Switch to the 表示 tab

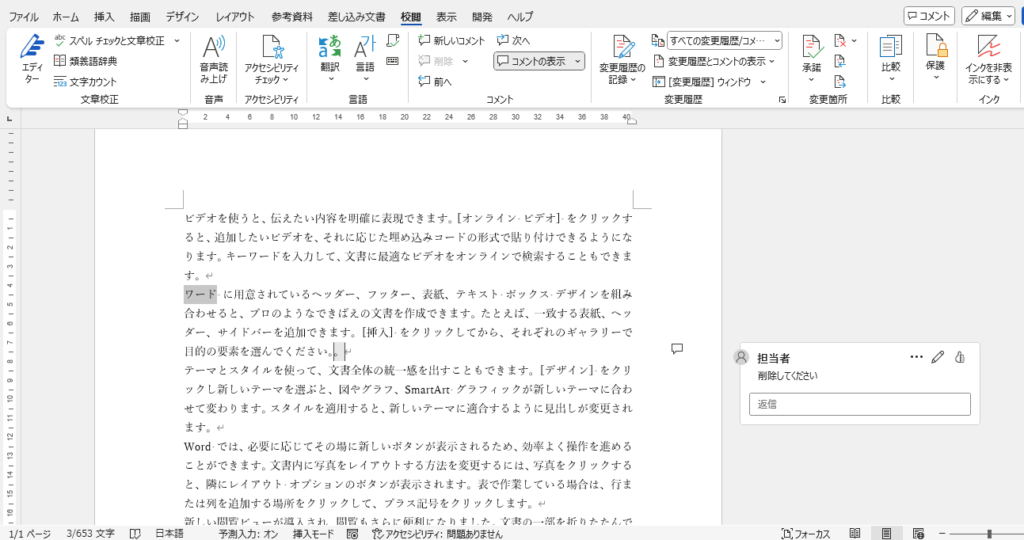(447, 17)
